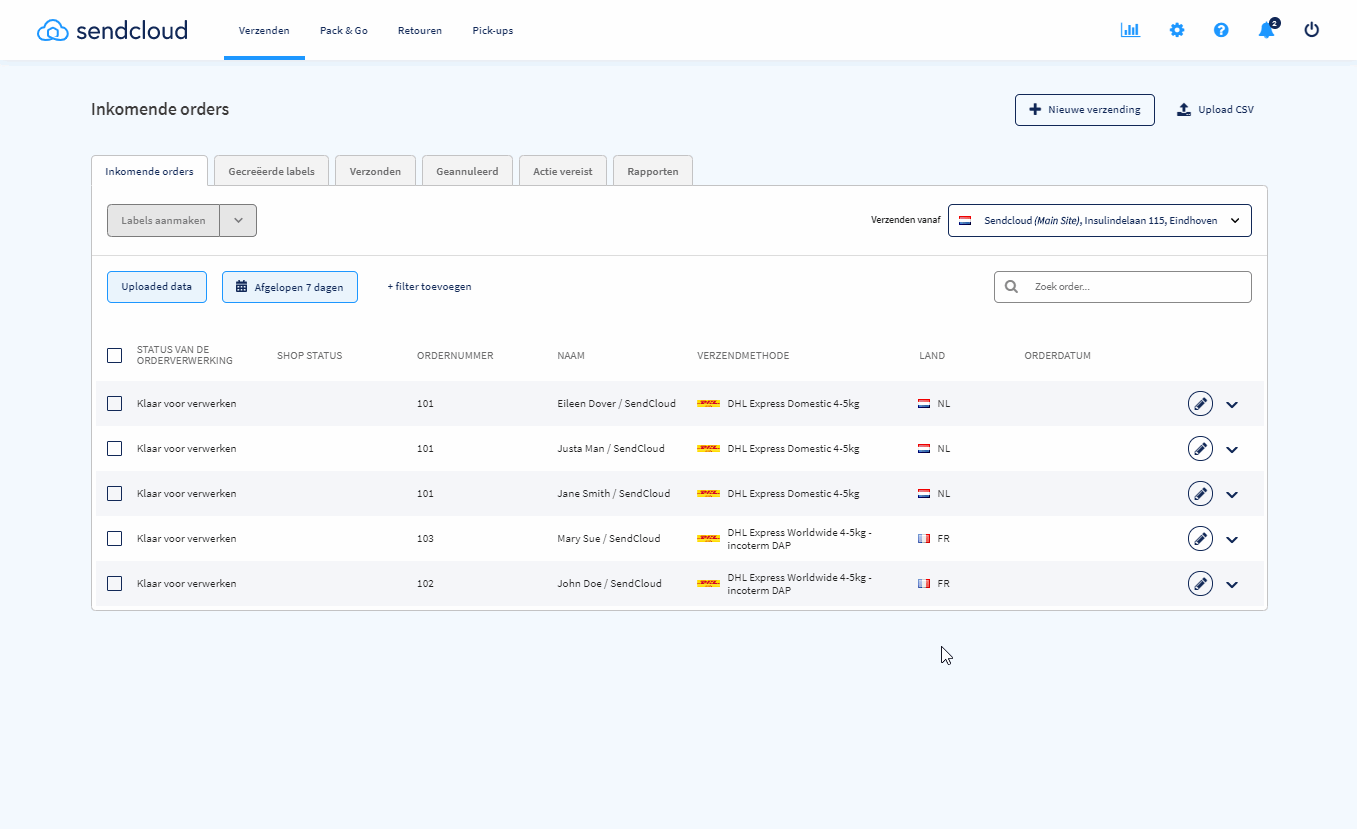Click the Upload CSV button

pos(1215,110)
